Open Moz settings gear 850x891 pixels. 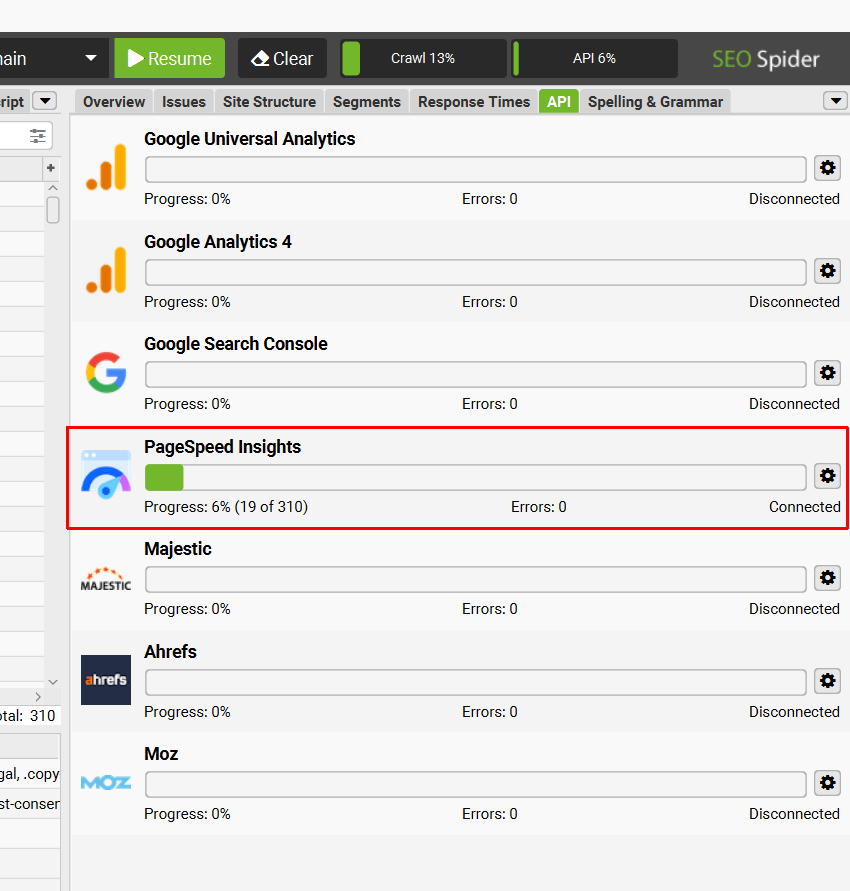pyautogui.click(x=827, y=783)
